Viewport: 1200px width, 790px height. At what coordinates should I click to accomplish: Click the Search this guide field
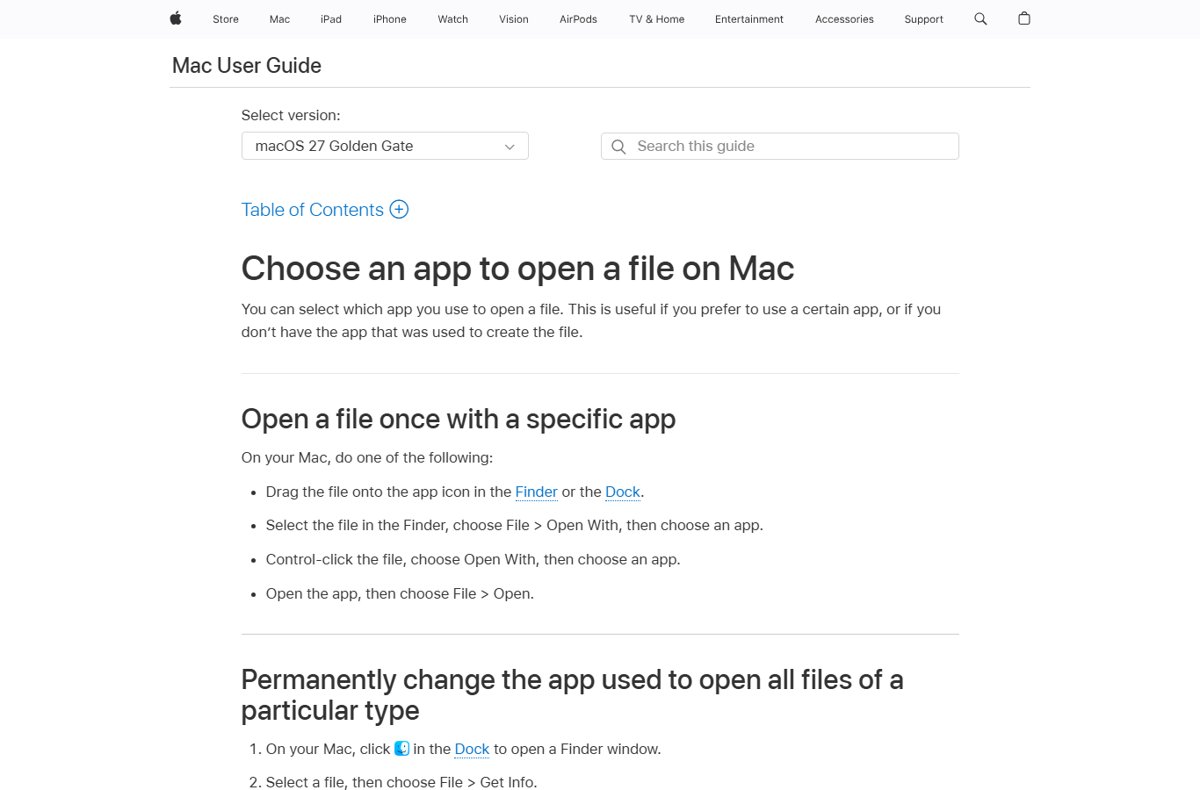coord(780,146)
